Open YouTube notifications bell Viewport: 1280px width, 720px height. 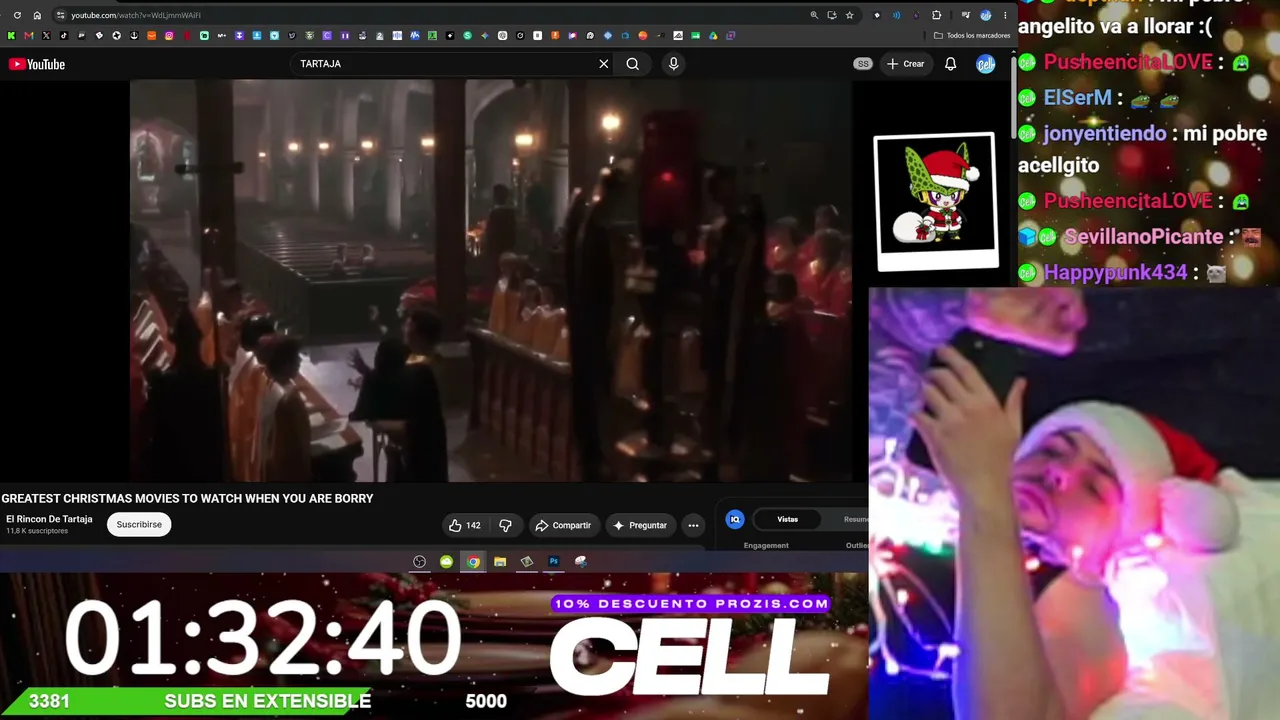point(951,64)
